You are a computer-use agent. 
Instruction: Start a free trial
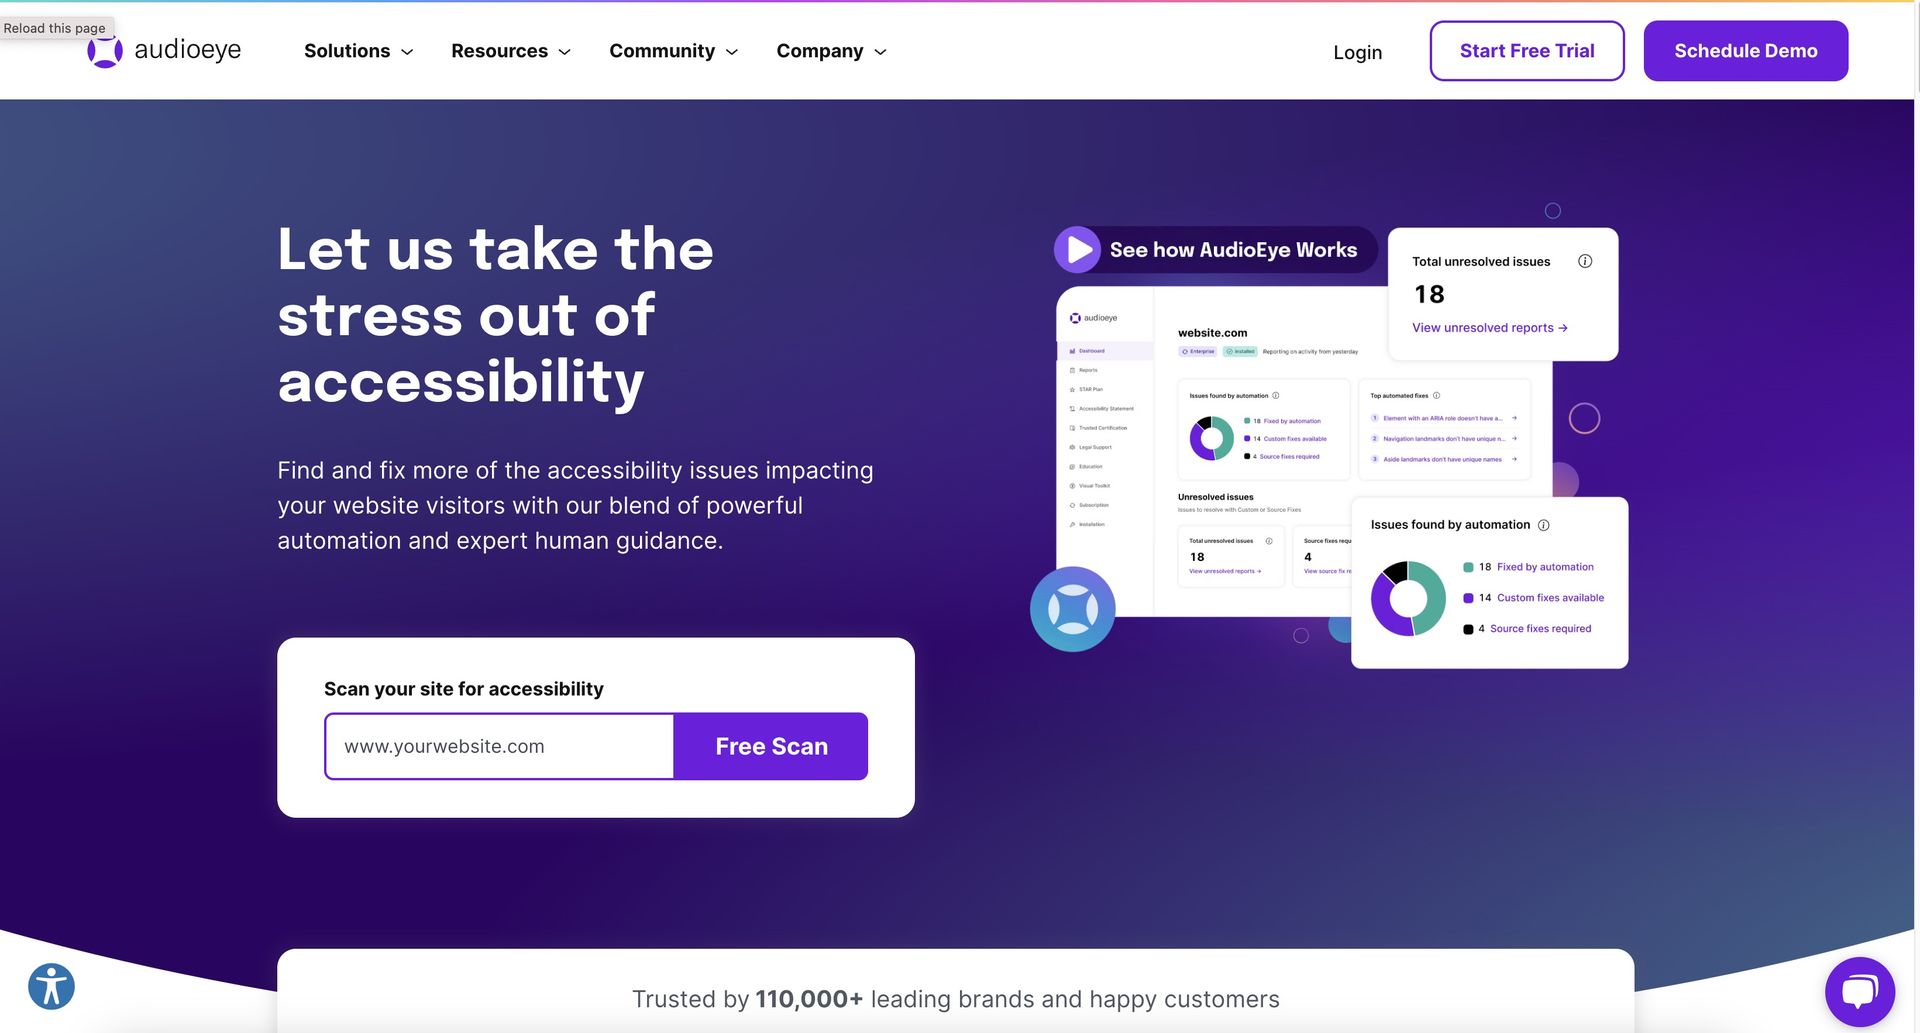[1526, 51]
